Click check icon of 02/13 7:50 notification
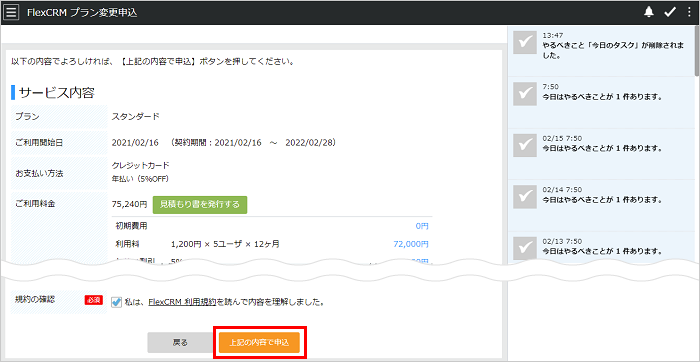 (525, 248)
